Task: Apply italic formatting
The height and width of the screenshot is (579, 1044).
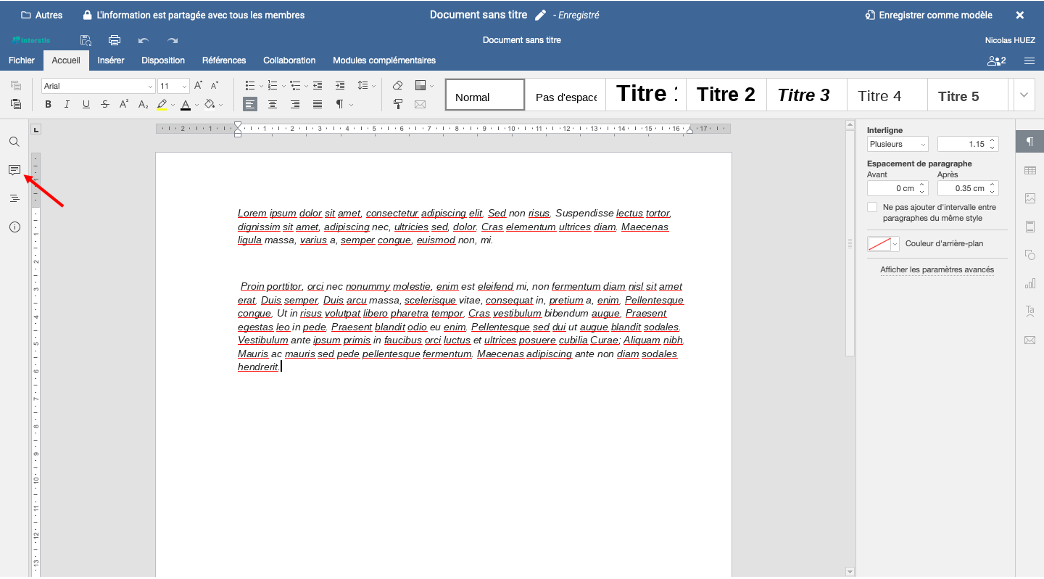Action: (x=67, y=104)
